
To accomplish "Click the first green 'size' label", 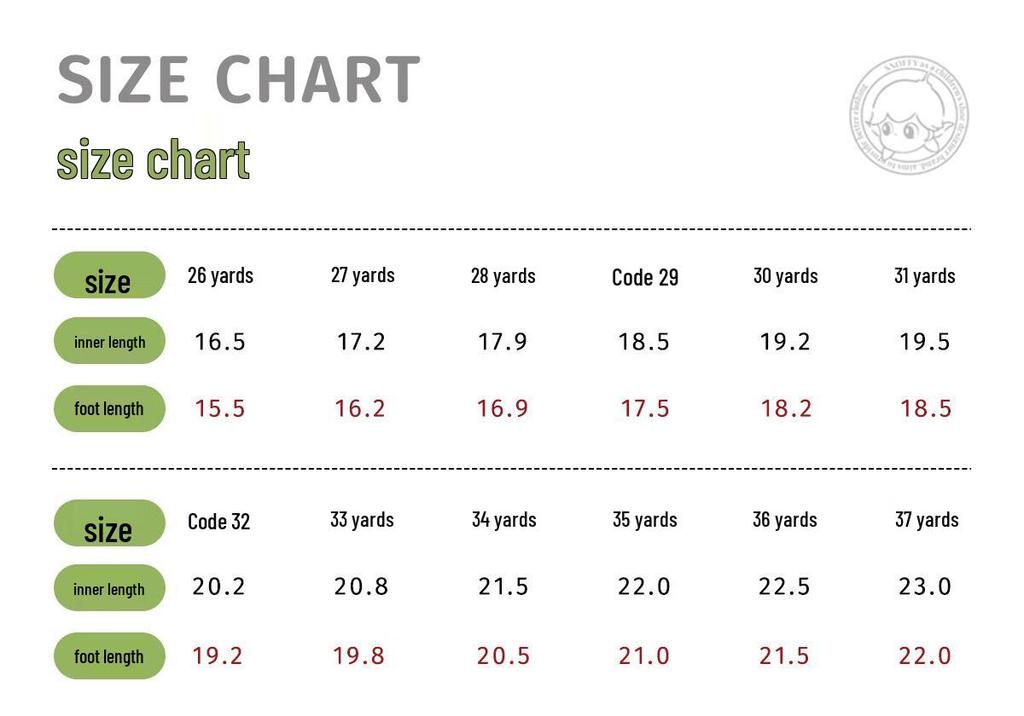I will pos(109,275).
